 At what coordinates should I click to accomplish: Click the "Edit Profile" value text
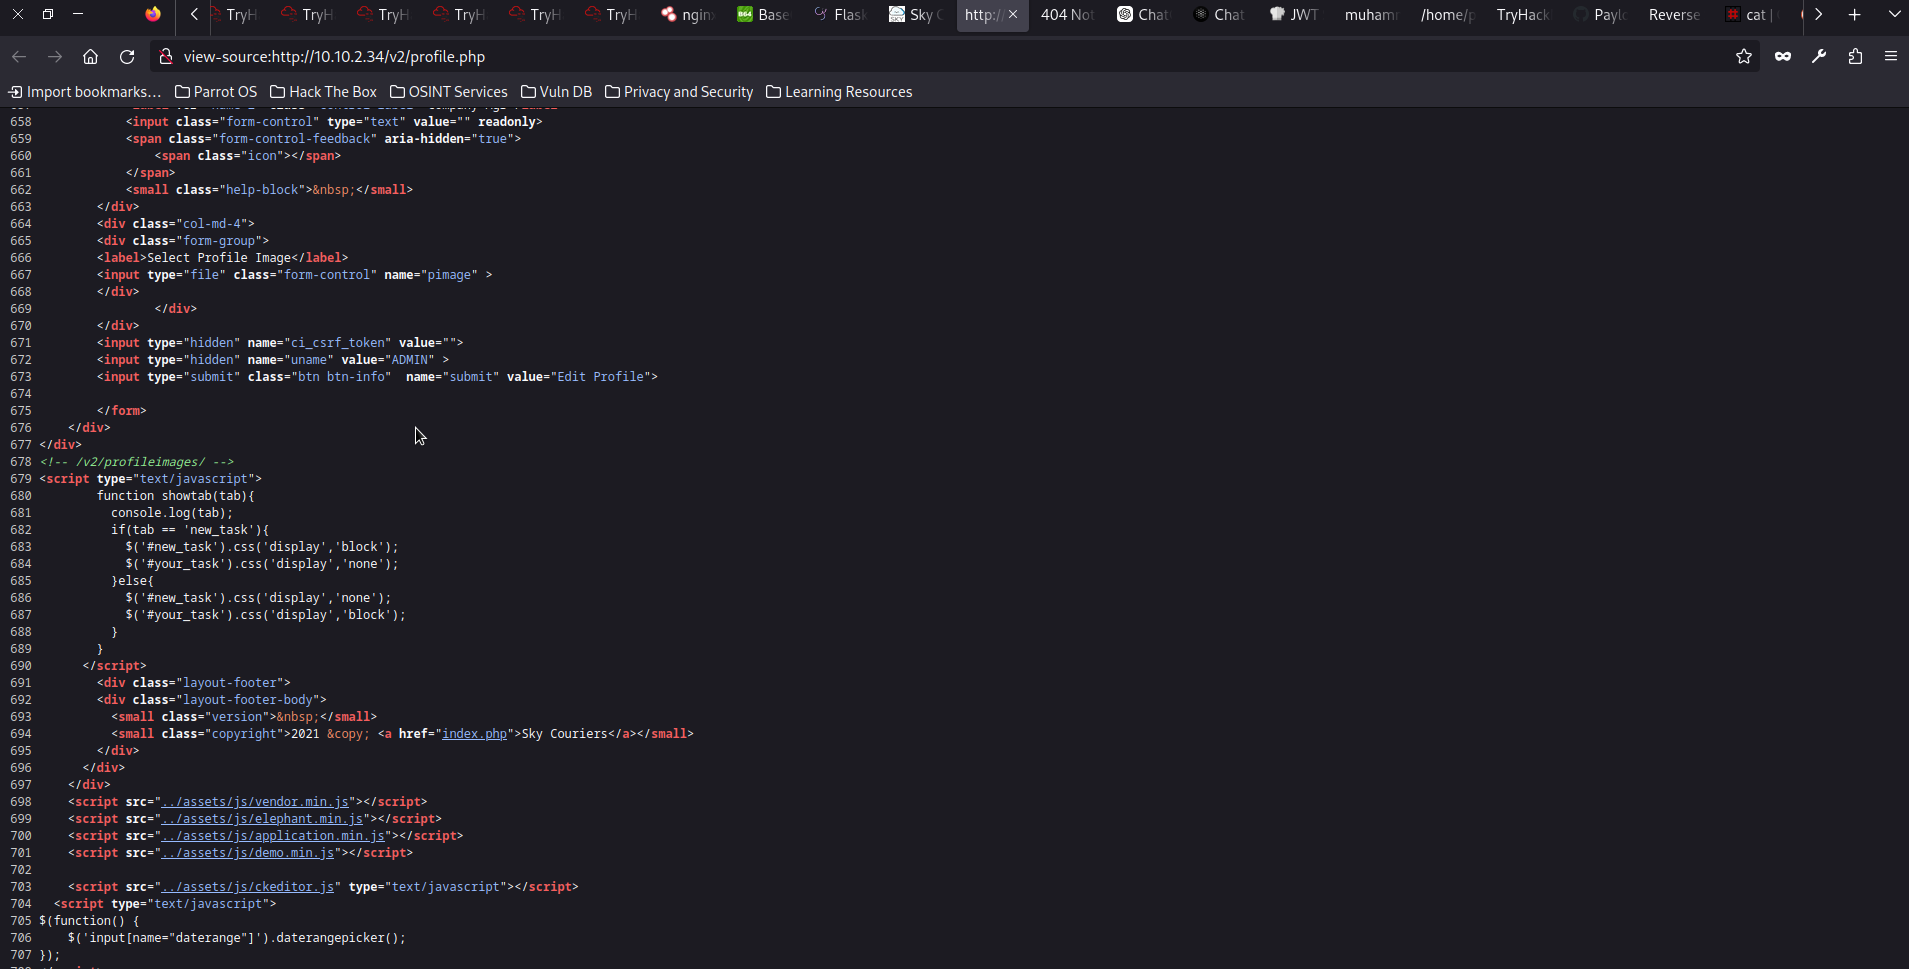[x=600, y=377]
